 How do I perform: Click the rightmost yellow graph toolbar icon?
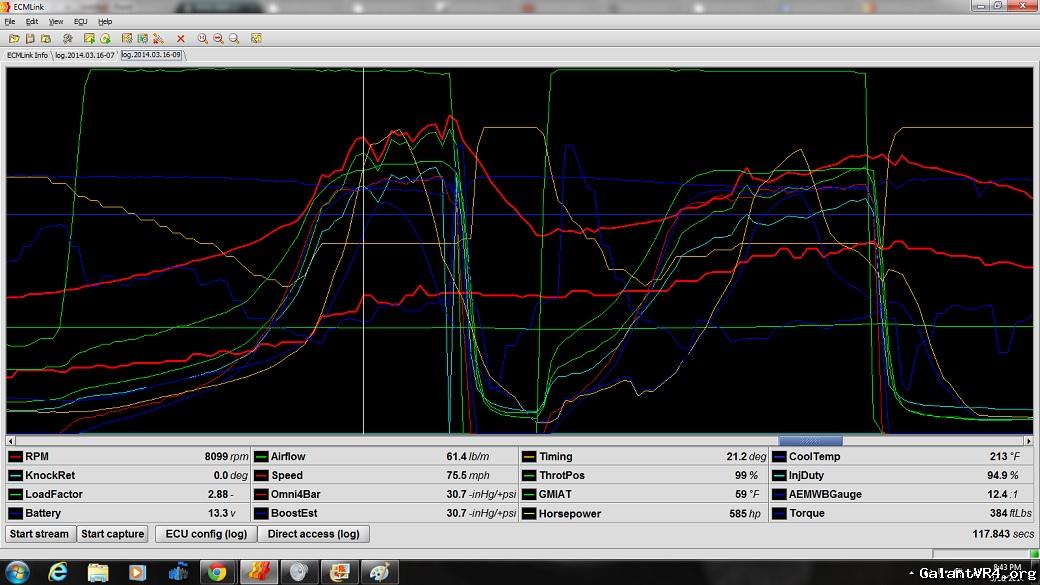tap(256, 38)
